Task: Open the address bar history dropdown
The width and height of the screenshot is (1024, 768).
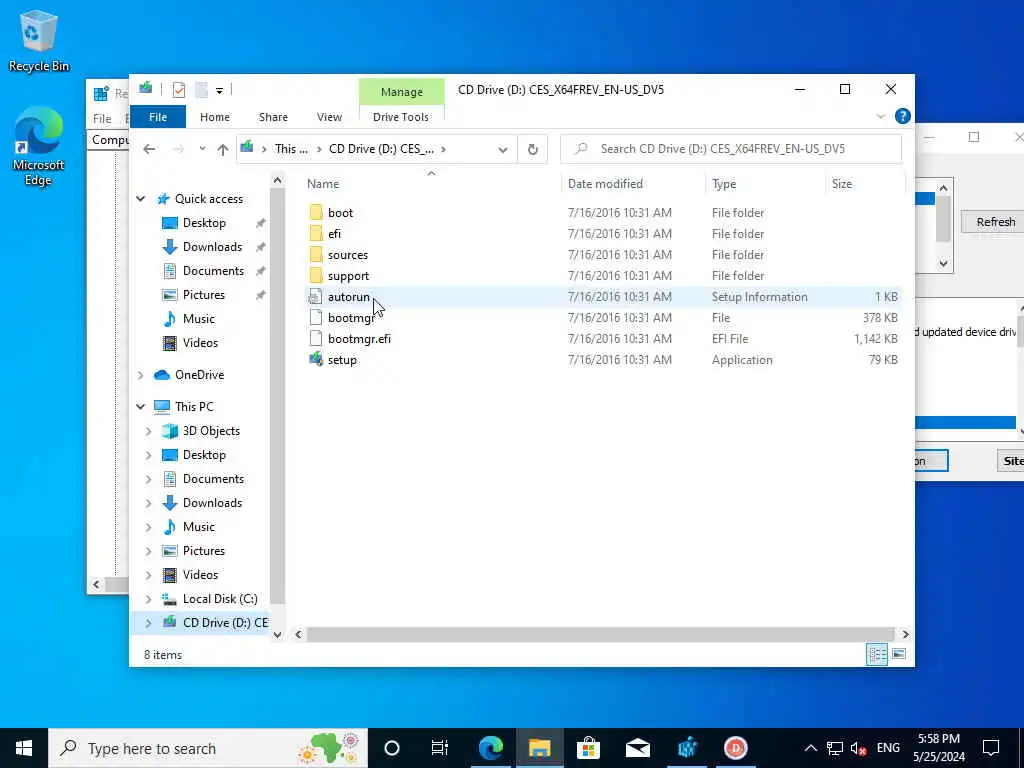Action: (x=503, y=149)
